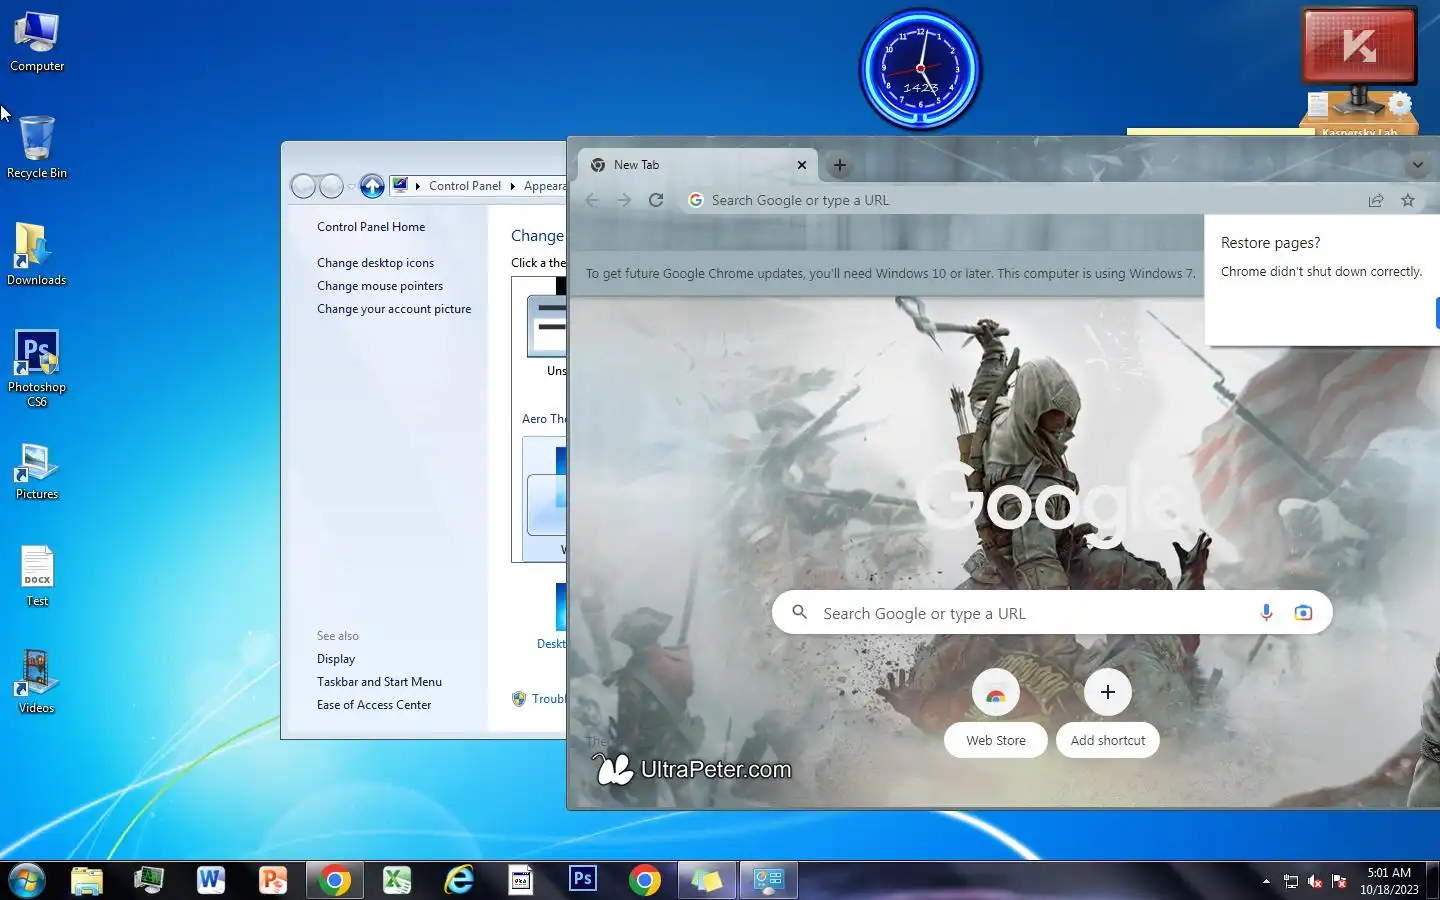Open Chrome's tab search chevron dropdown

1417,165
